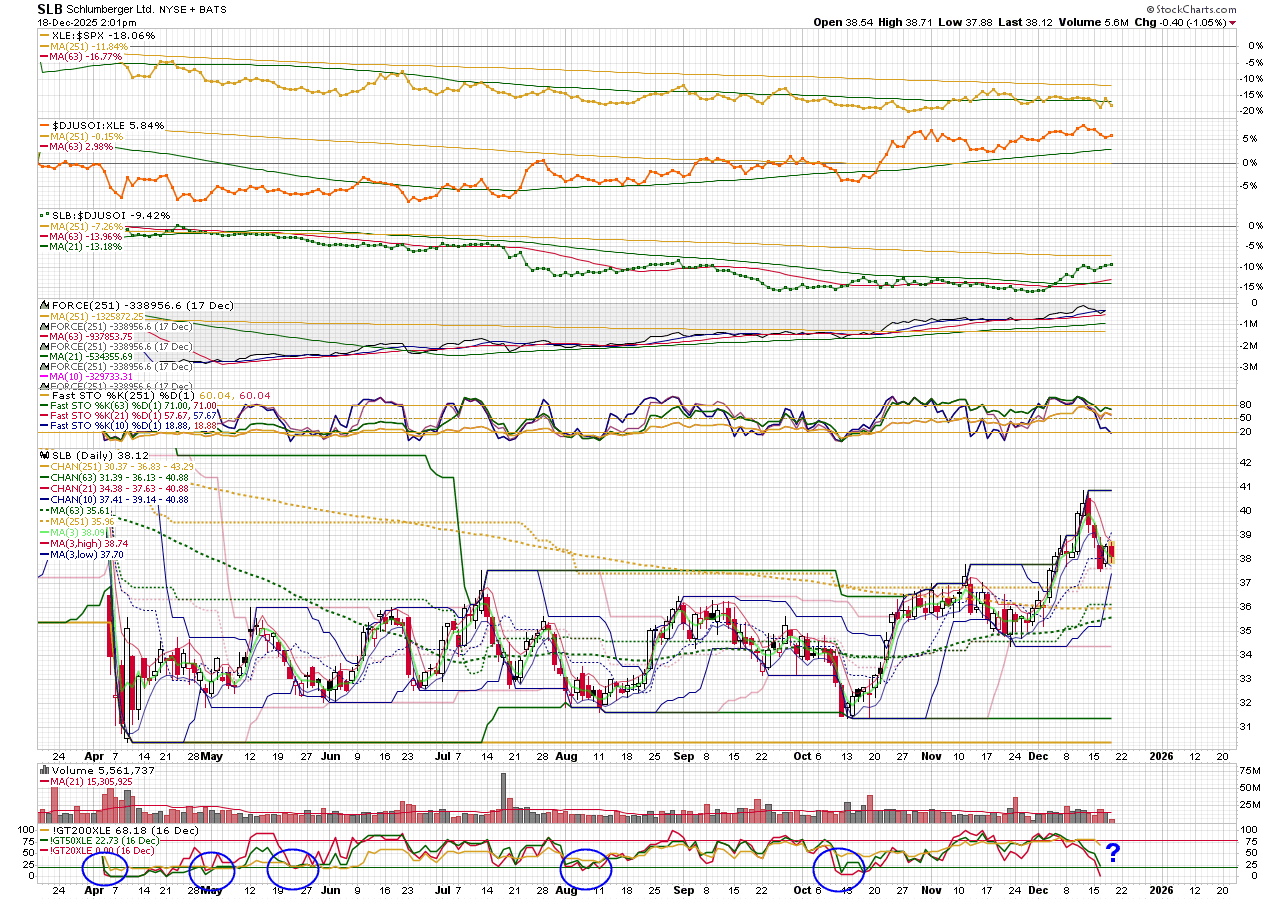Click the Open 38.54 quote value
Viewport: 1280px width, 900px height.
pos(842,22)
